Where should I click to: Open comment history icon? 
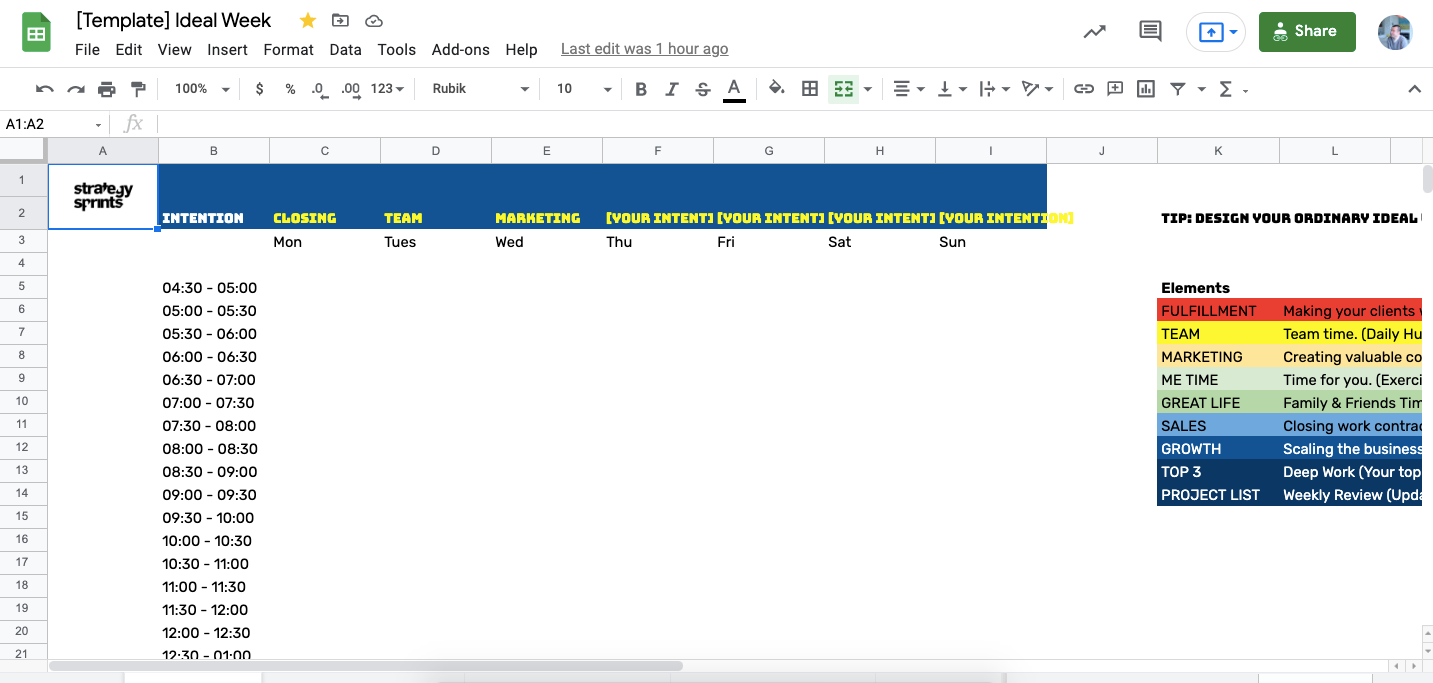point(1150,32)
